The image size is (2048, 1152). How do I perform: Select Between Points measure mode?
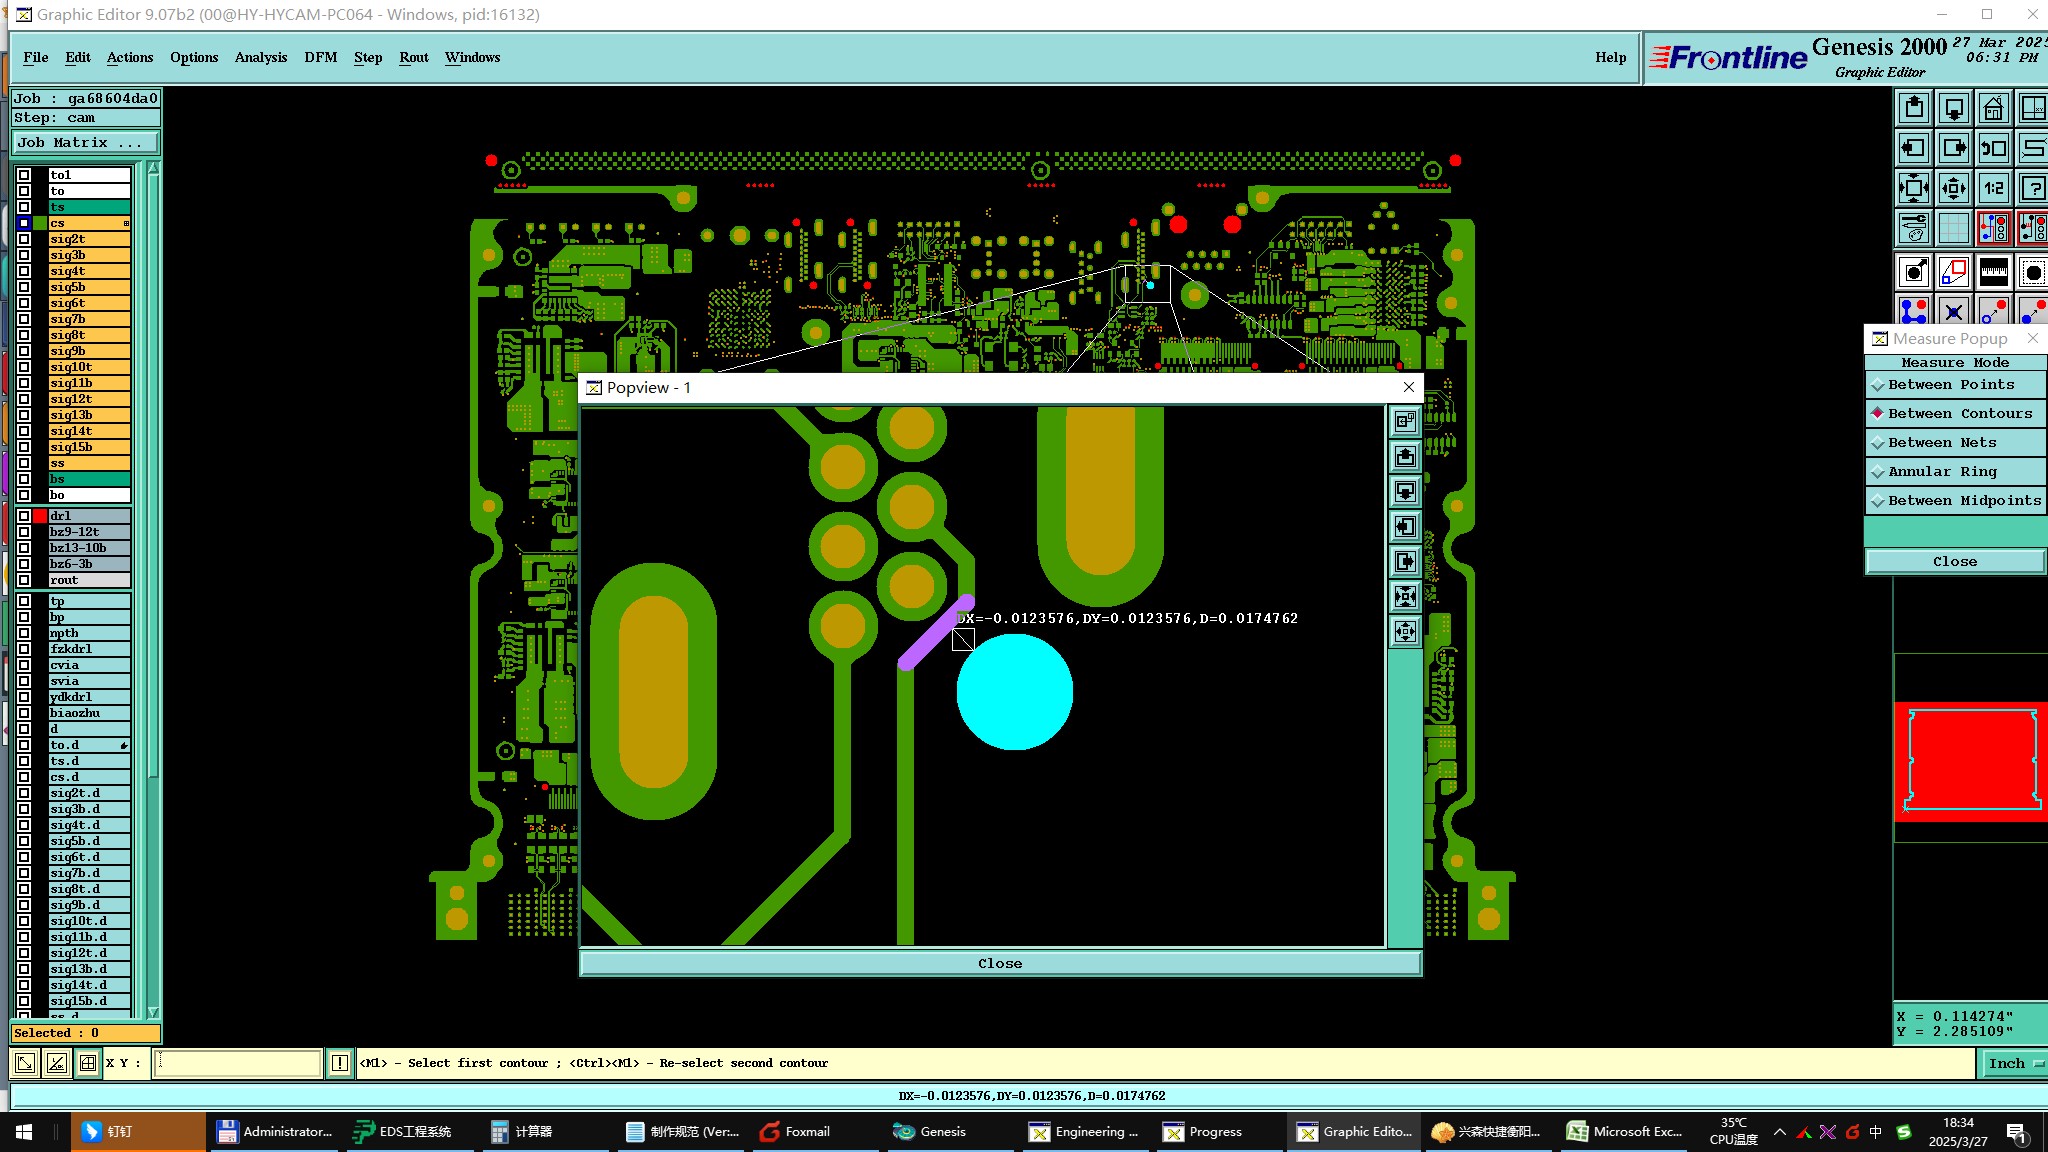(1950, 385)
